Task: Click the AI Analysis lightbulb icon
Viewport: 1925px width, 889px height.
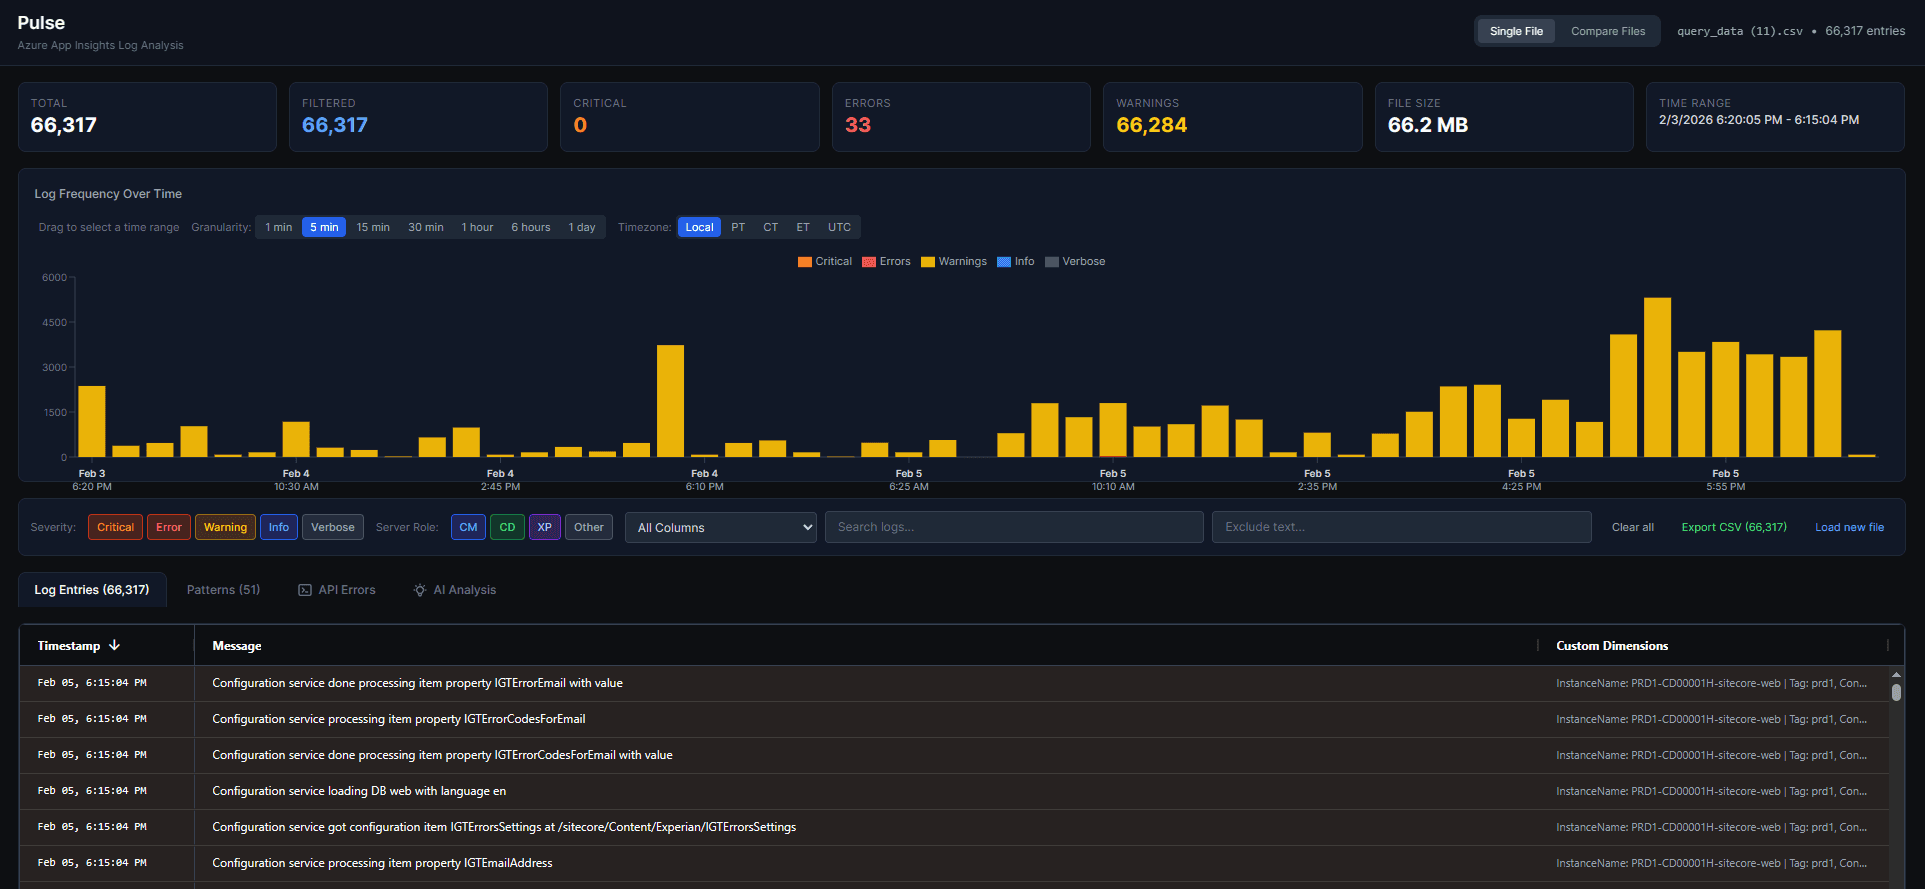Action: (x=420, y=590)
